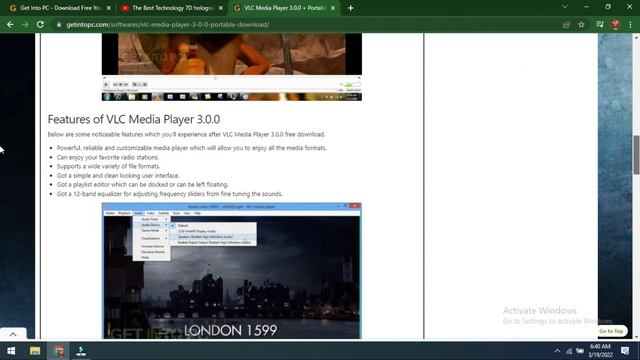Click the 'Can enjoy your favorite radio stations' bullet
This screenshot has height=360, width=640.
[108, 157]
